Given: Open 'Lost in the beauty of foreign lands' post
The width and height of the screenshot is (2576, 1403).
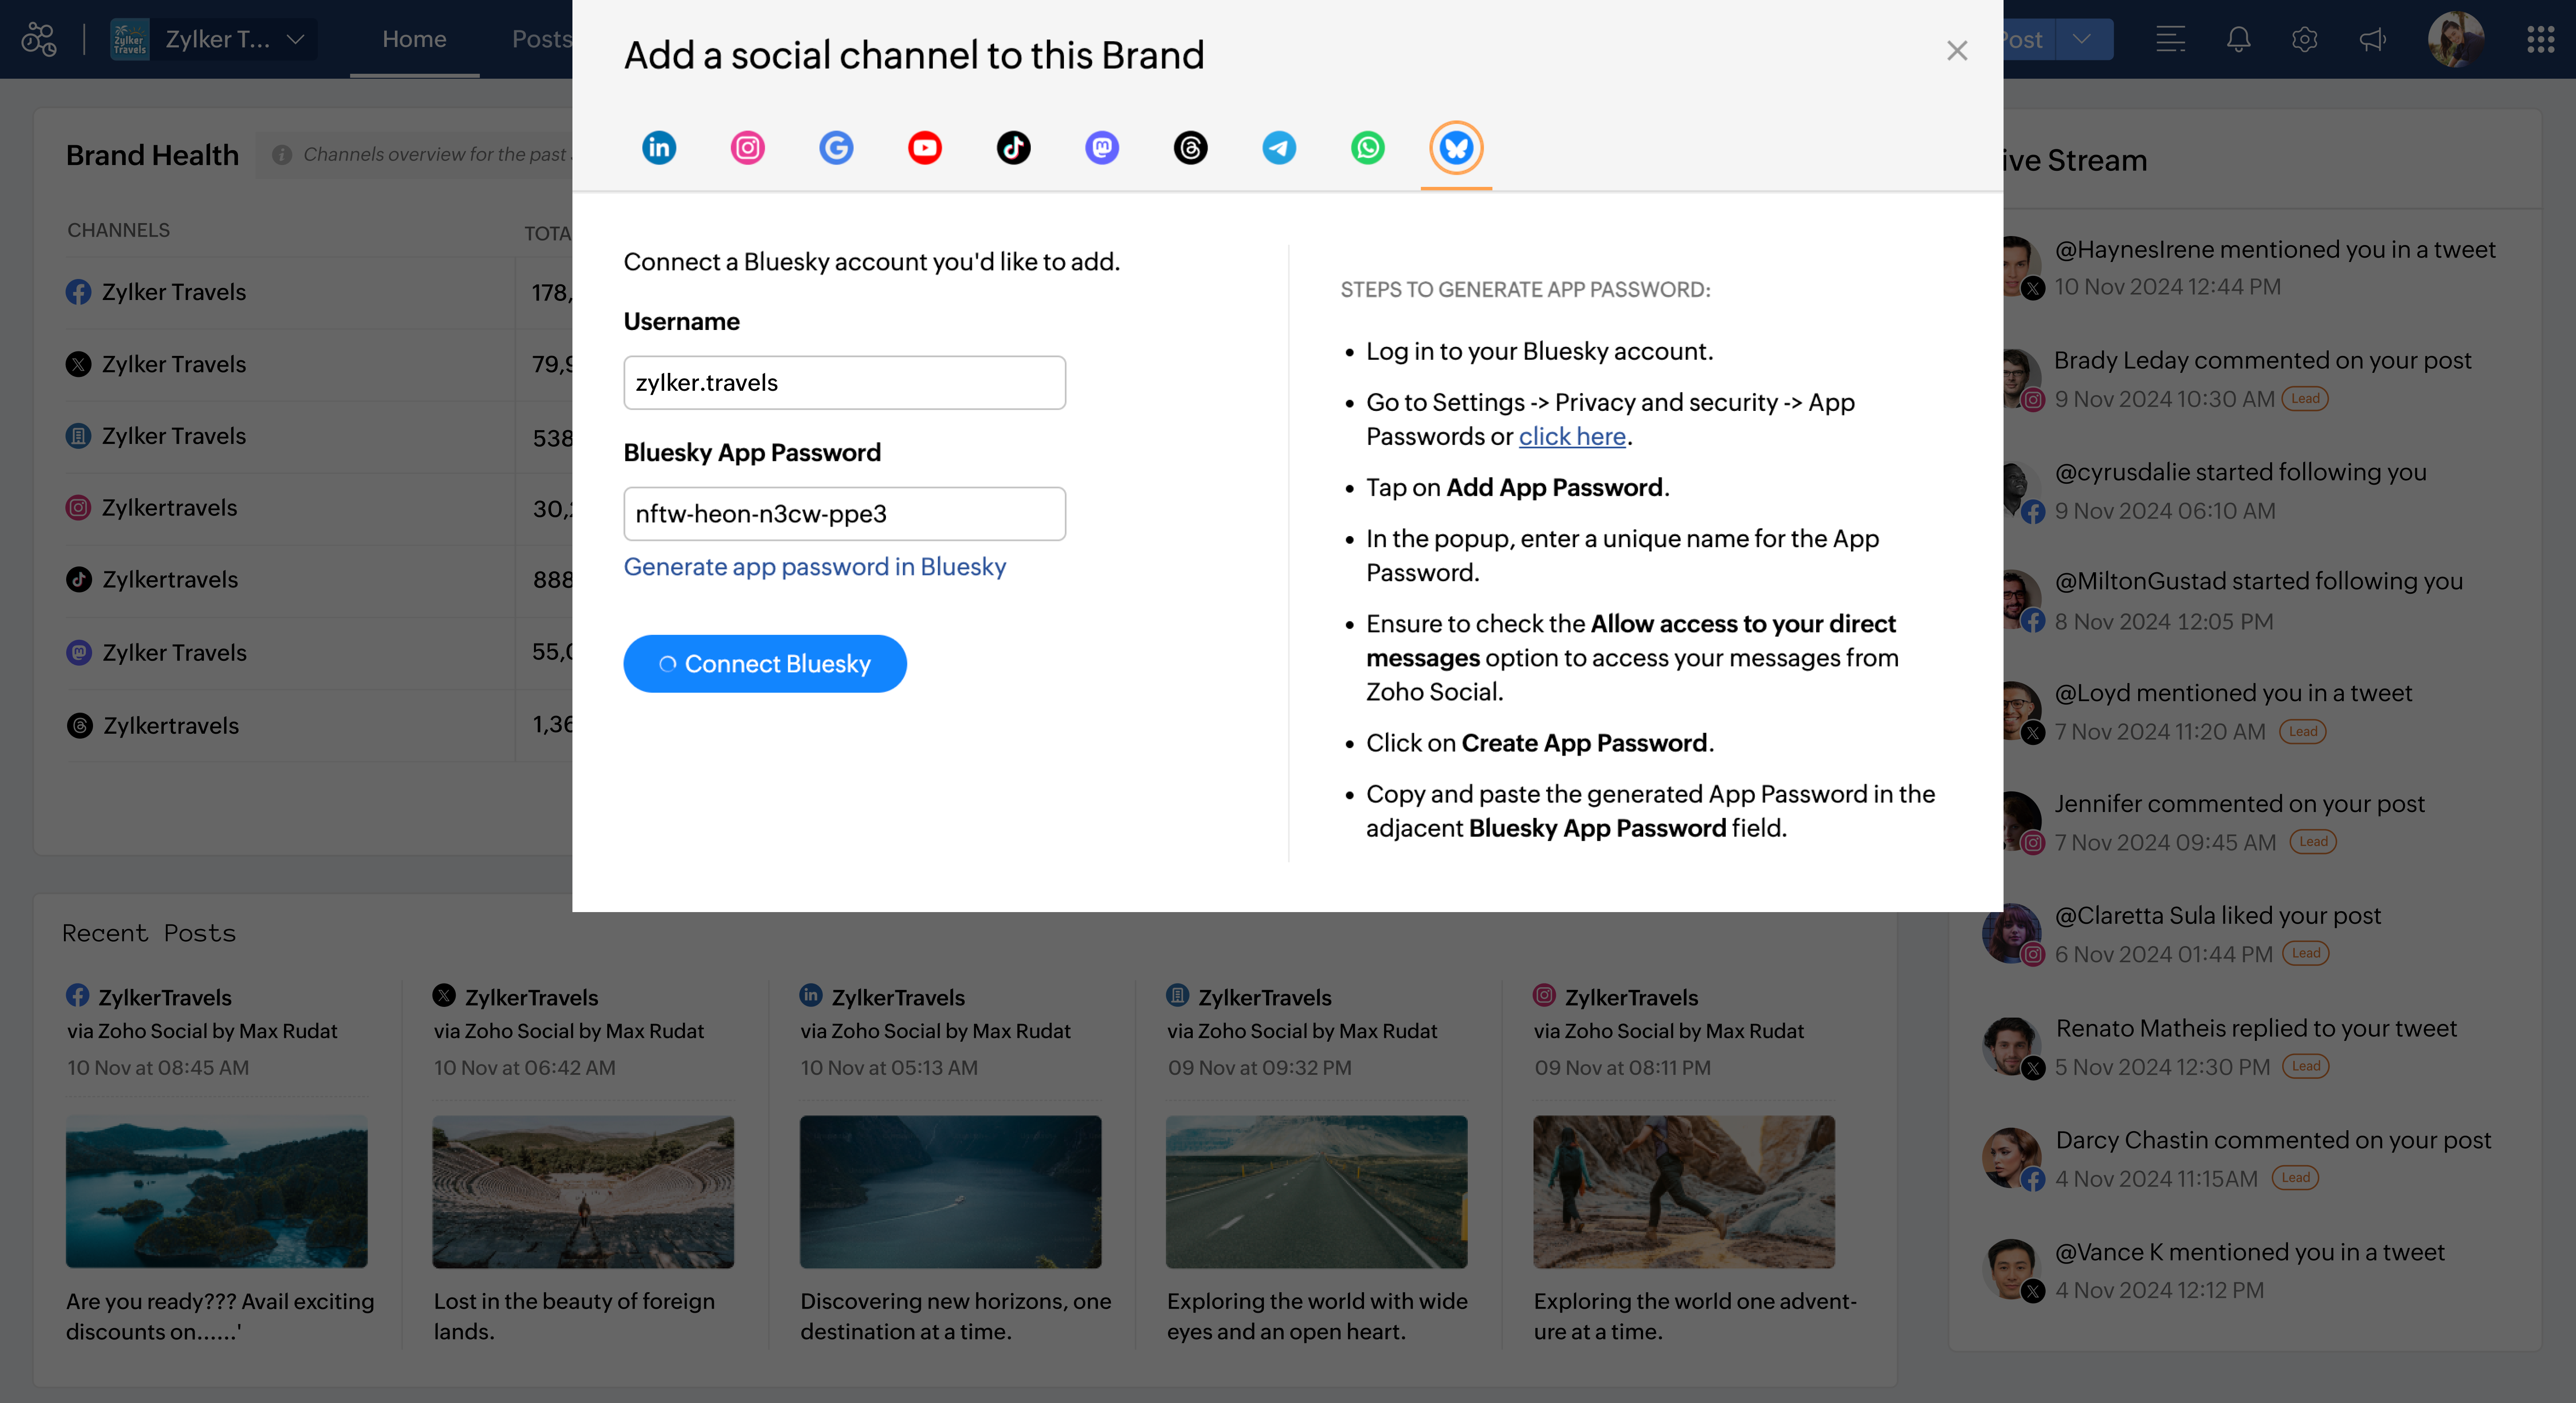Looking at the screenshot, I should 574,1317.
